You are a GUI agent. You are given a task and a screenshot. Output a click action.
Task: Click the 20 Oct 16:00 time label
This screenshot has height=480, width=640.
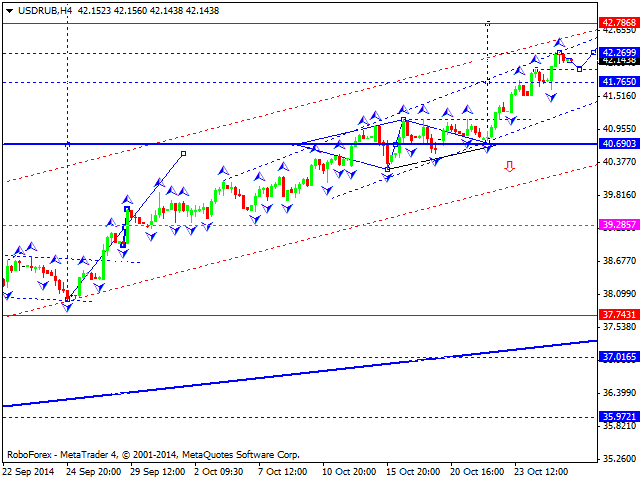(475, 472)
